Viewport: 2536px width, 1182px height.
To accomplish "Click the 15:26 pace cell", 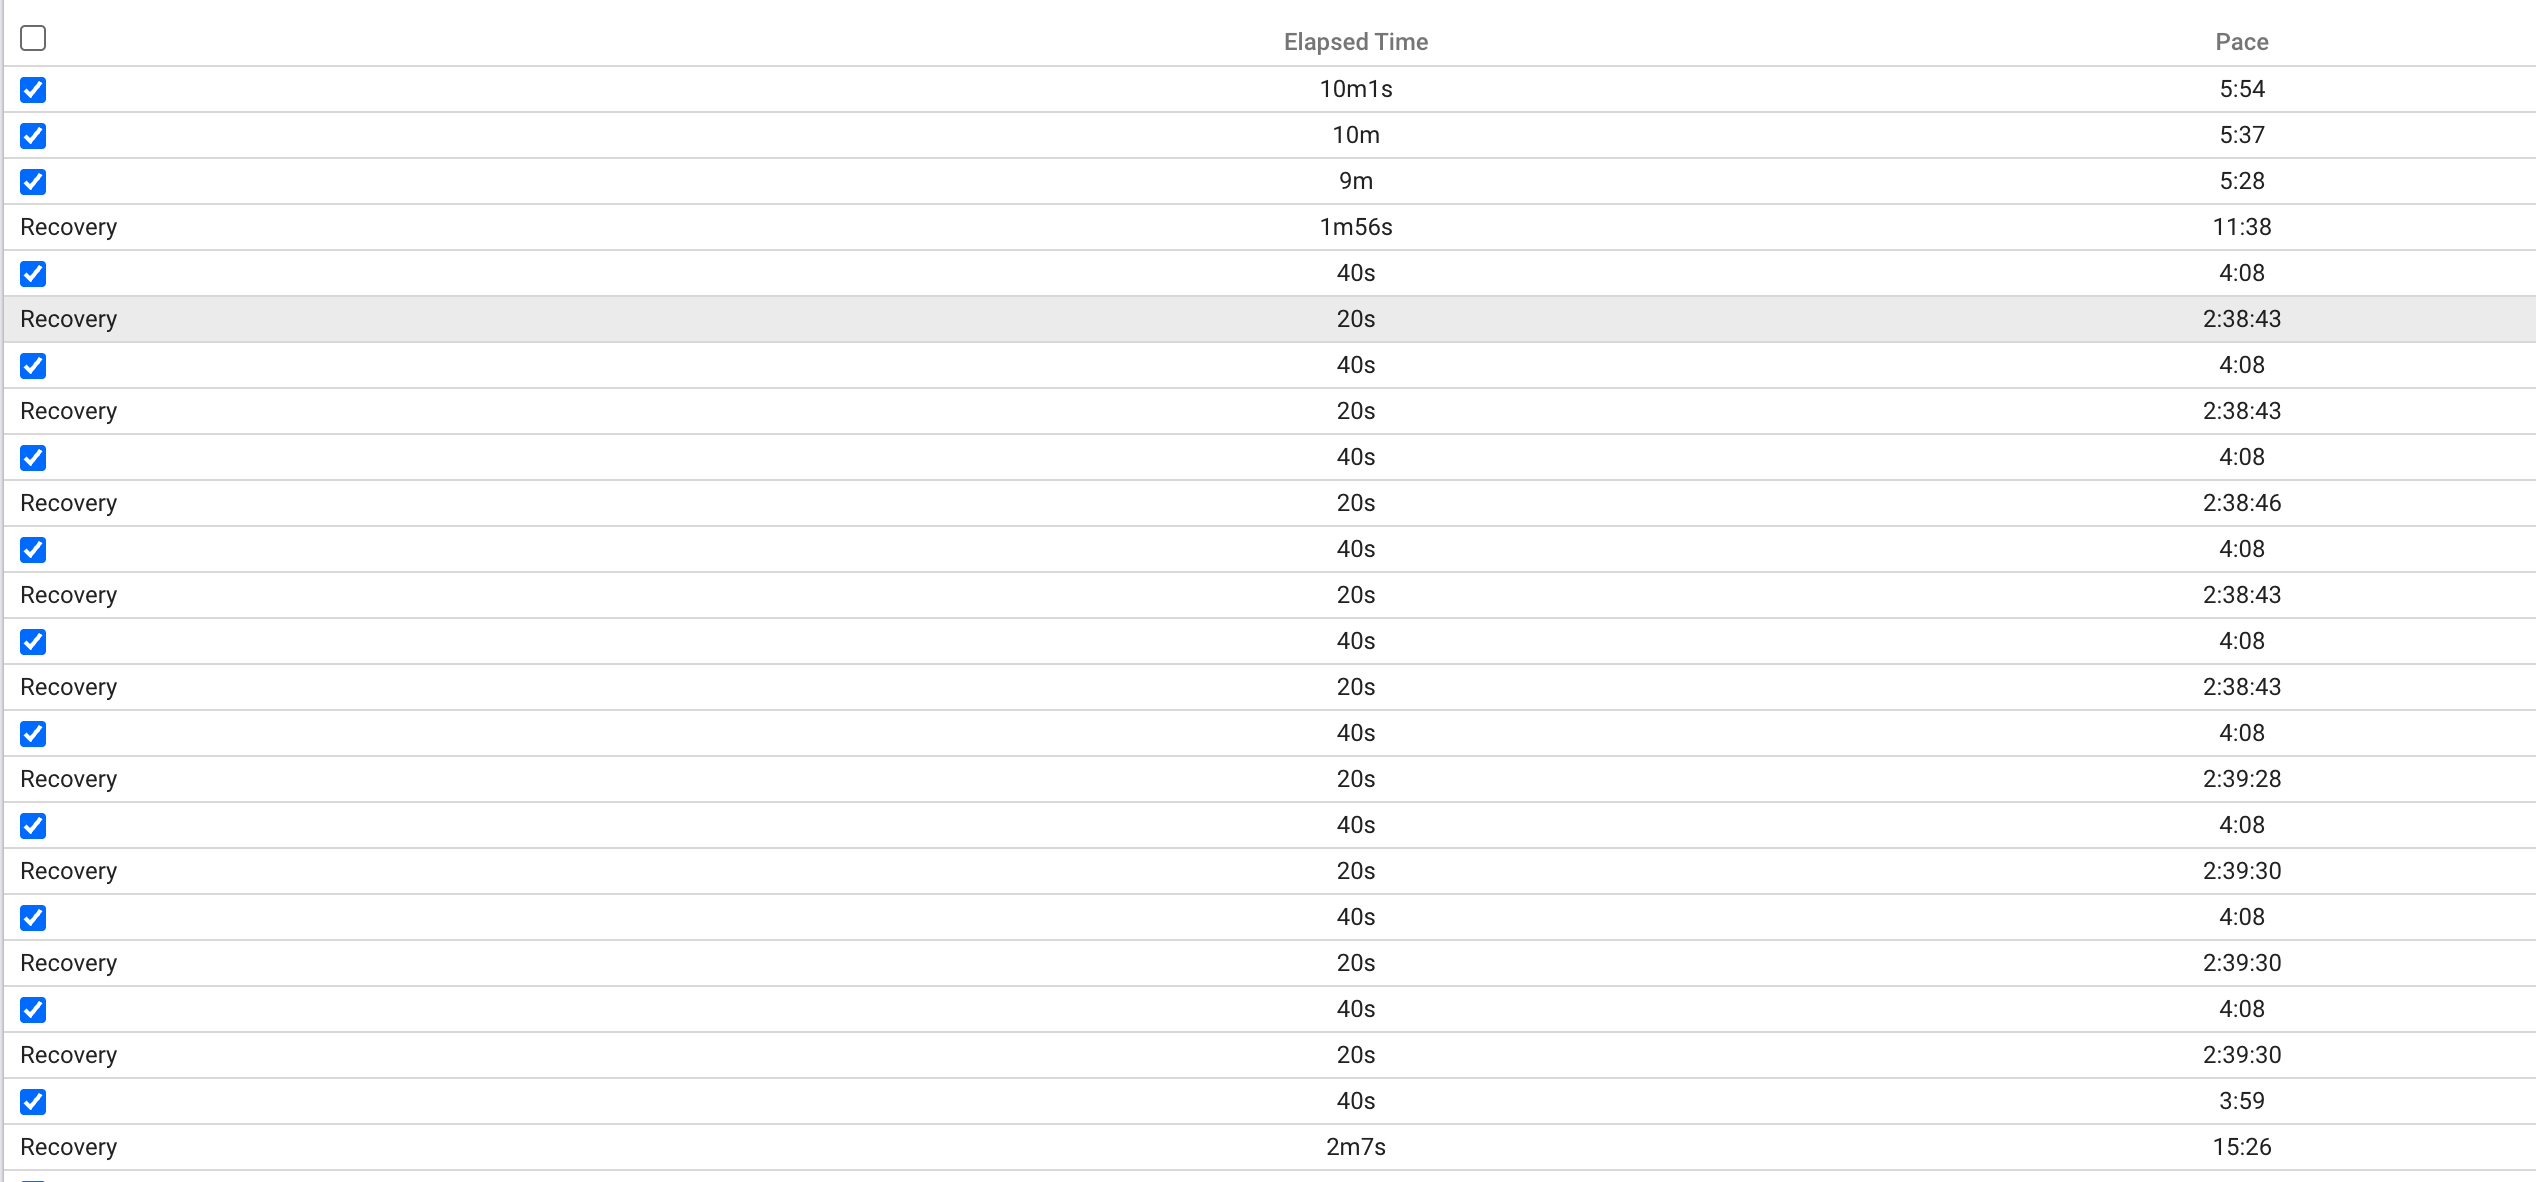I will pos(2241,1147).
